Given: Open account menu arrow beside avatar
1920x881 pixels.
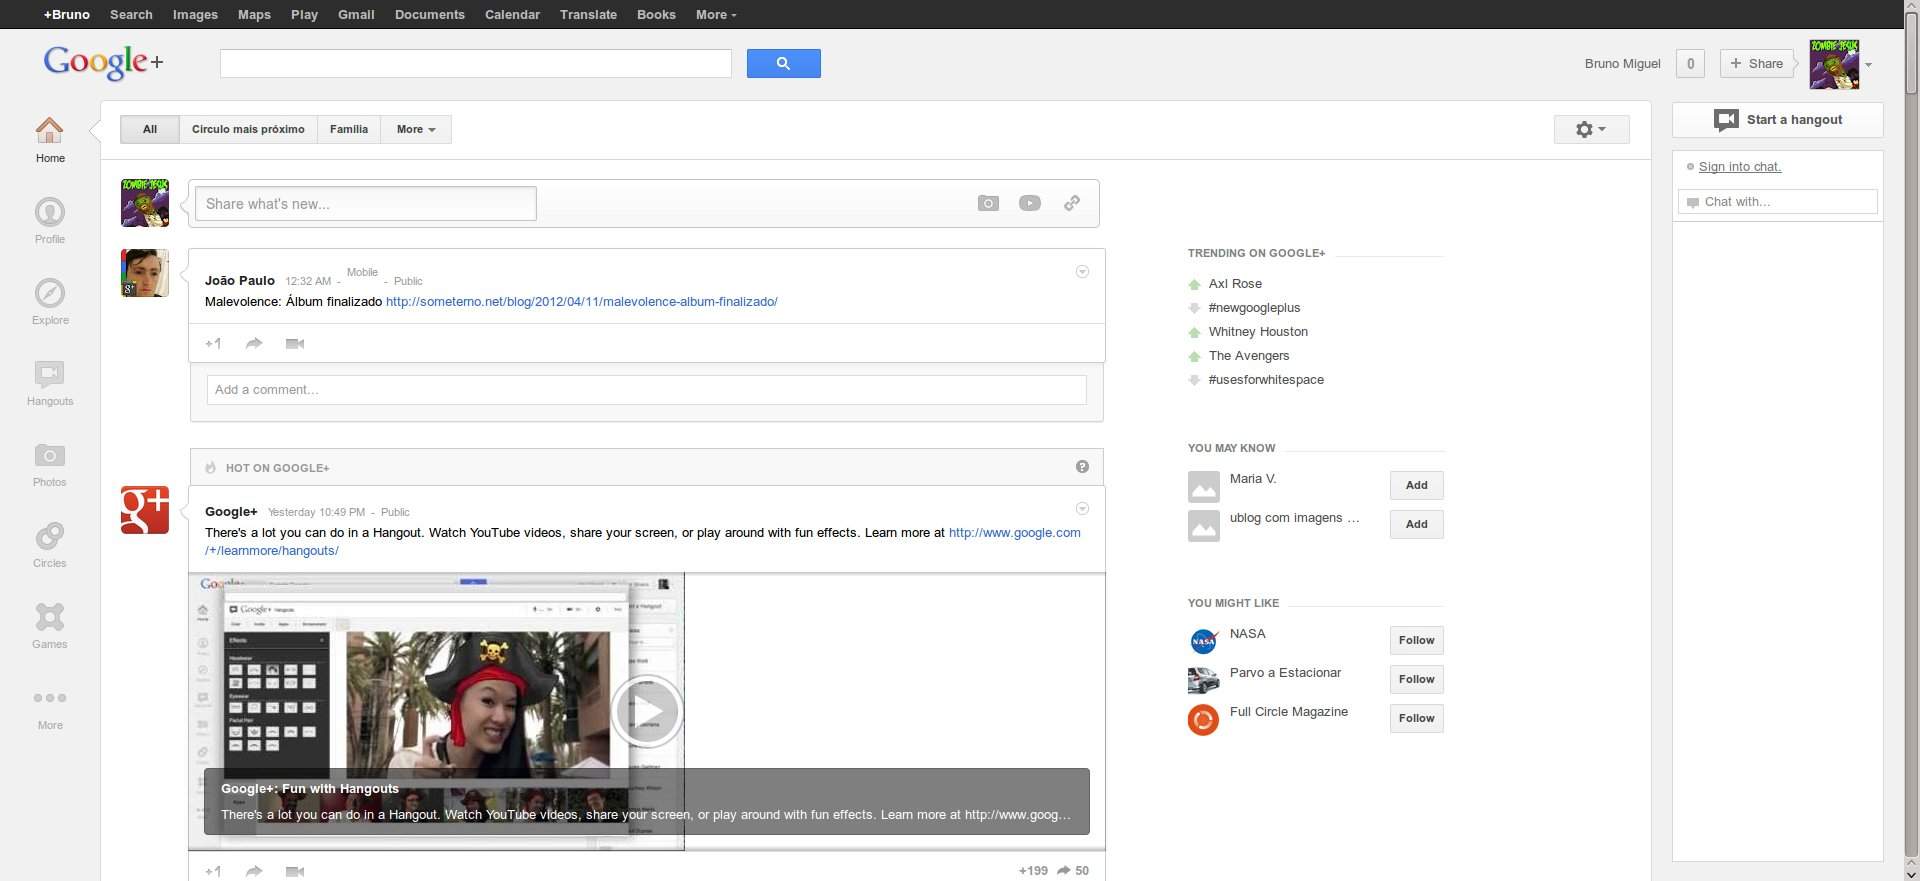Looking at the screenshot, I should pyautogui.click(x=1868, y=65).
